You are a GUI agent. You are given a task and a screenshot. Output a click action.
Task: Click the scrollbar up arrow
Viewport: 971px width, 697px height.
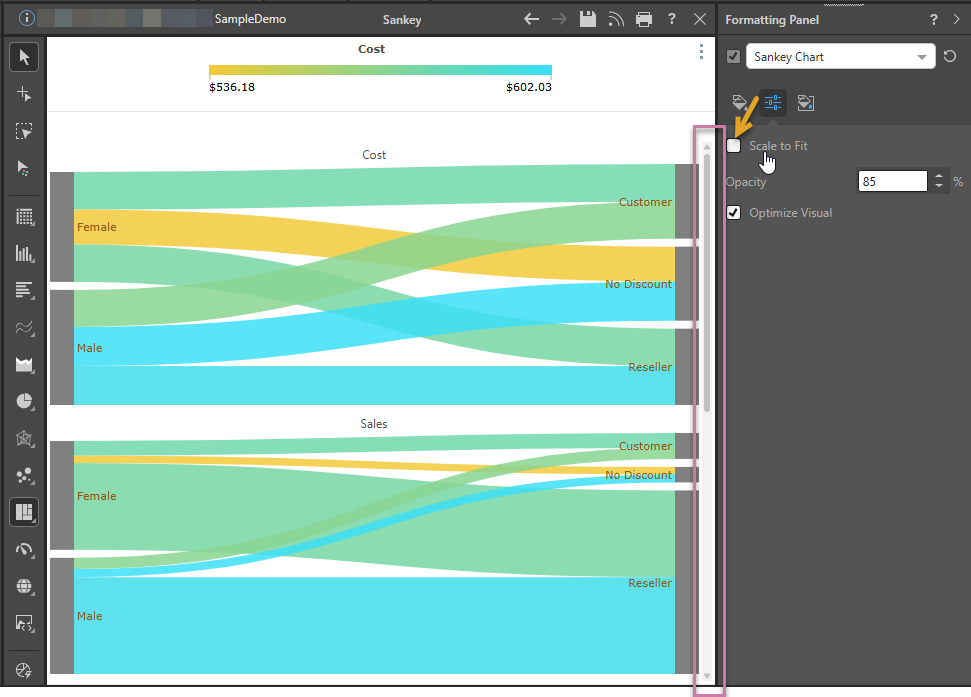707,147
